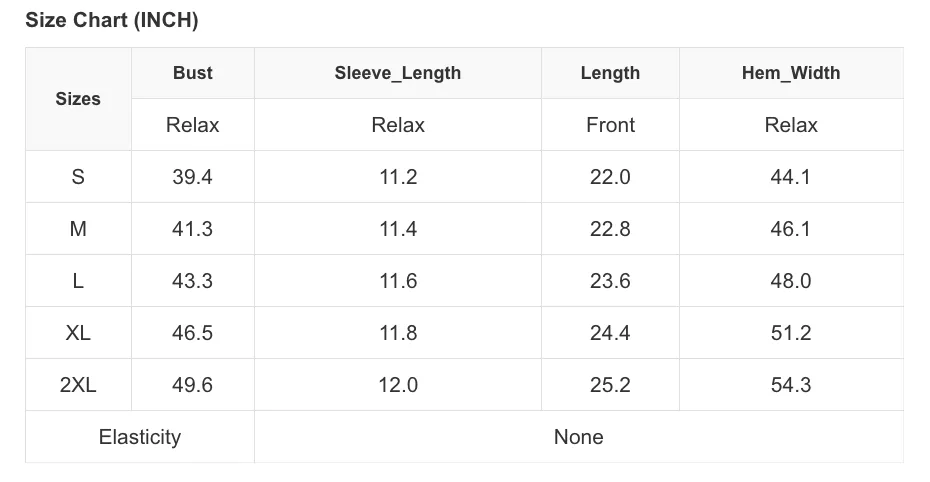Click the bust value 49.6
The image size is (930, 482).
point(193,385)
